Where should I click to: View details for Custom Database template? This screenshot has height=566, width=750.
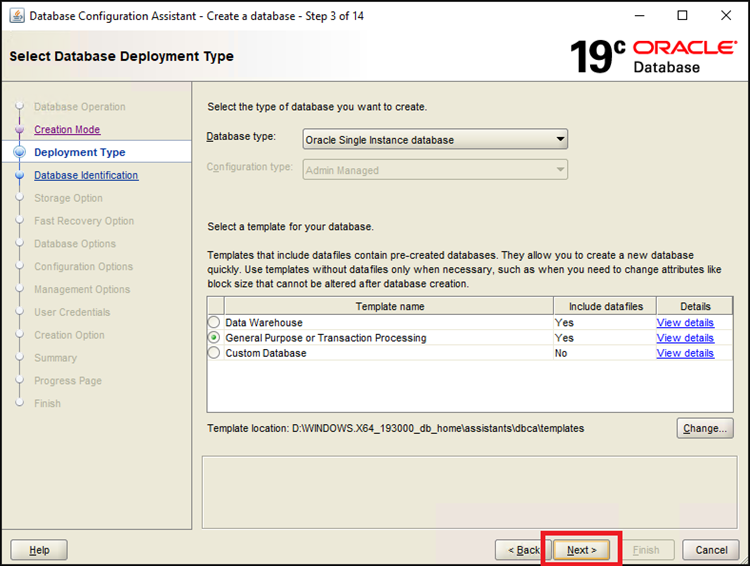click(685, 353)
